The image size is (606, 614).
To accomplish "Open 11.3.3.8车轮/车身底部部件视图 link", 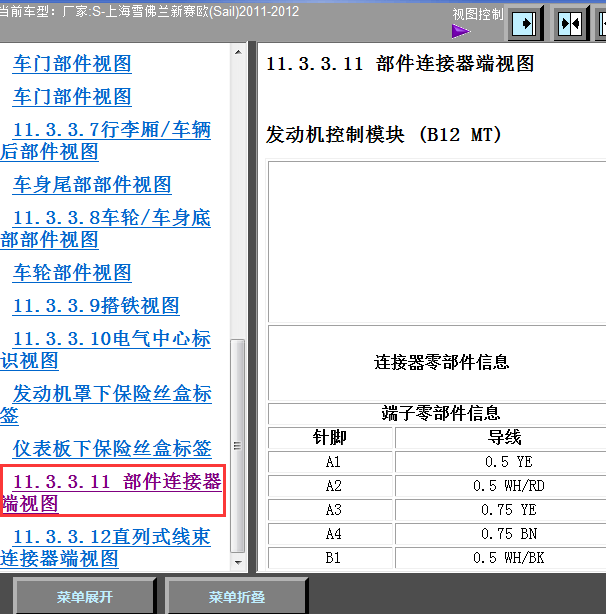I will coord(106,229).
